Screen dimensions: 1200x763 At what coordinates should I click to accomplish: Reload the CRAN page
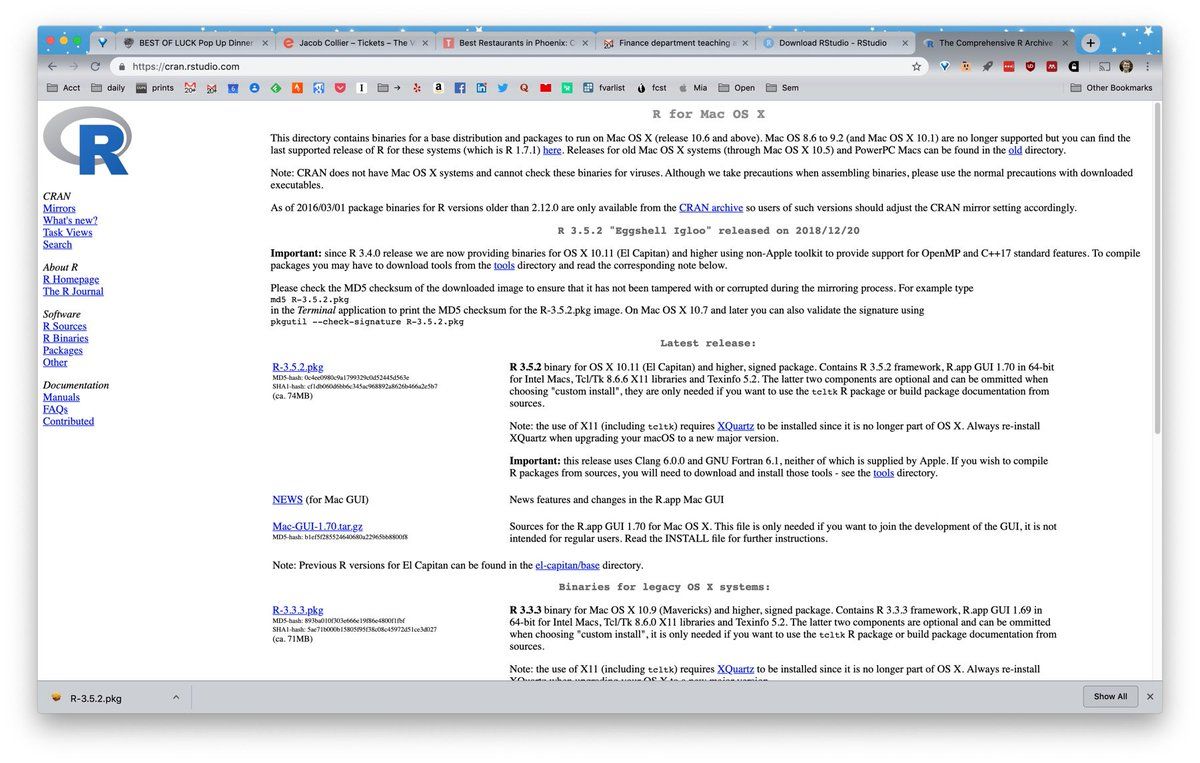95,67
